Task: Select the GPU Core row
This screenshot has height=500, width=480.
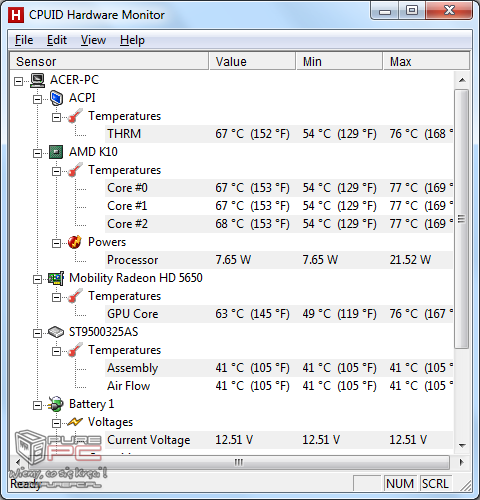Action: pos(279,314)
